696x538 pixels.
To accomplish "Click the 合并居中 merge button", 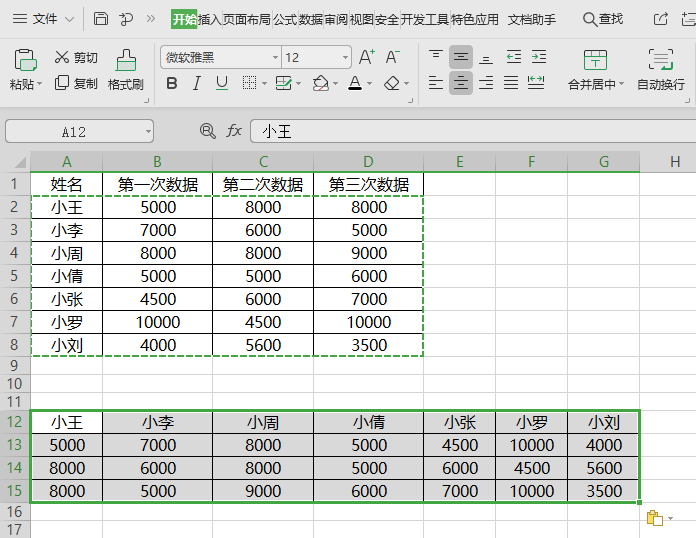I will coord(595,69).
